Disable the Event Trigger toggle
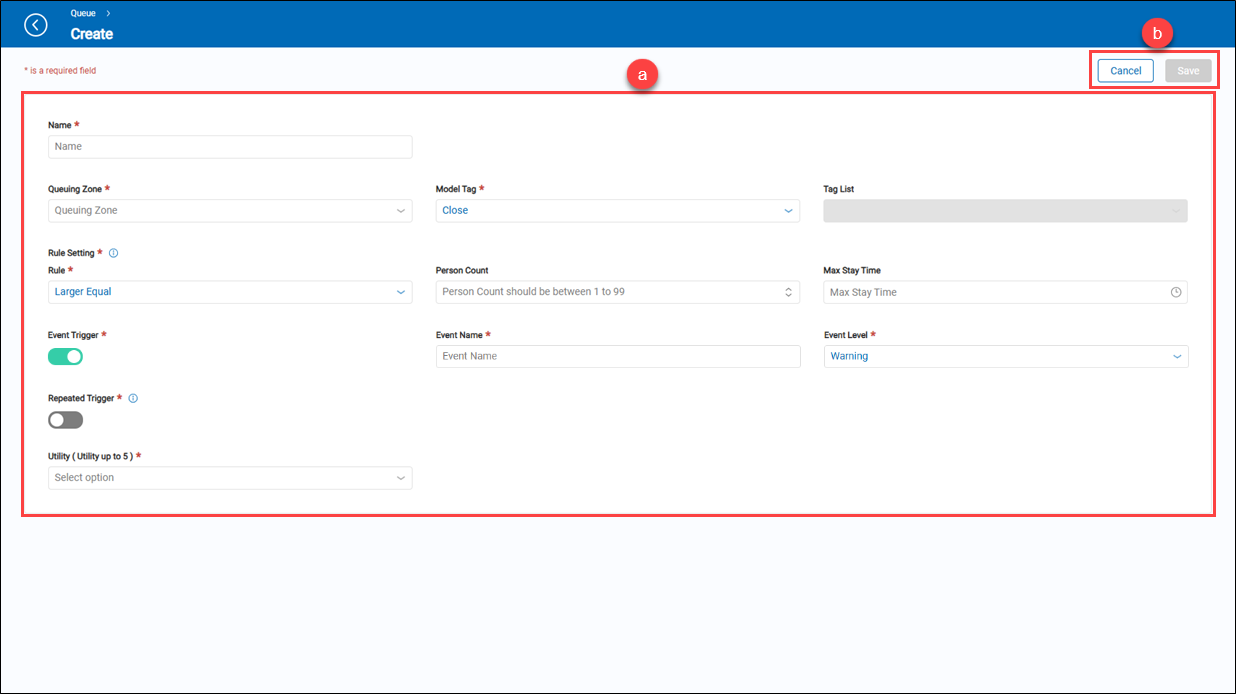The image size is (1236, 694). pyautogui.click(x=66, y=356)
